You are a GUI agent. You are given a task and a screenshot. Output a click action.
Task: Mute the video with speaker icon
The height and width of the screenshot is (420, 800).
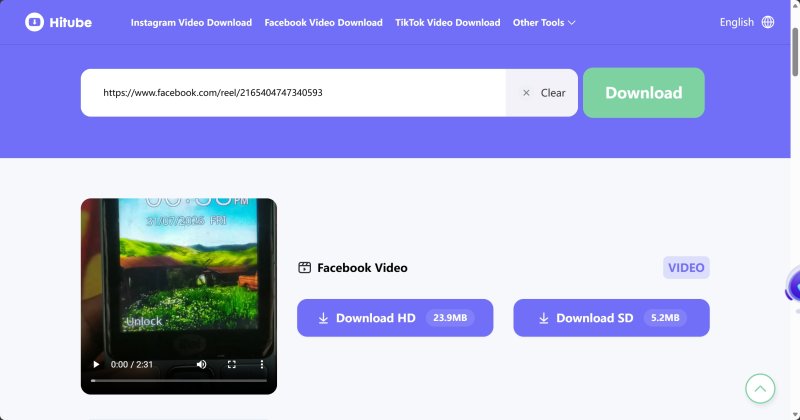point(202,364)
